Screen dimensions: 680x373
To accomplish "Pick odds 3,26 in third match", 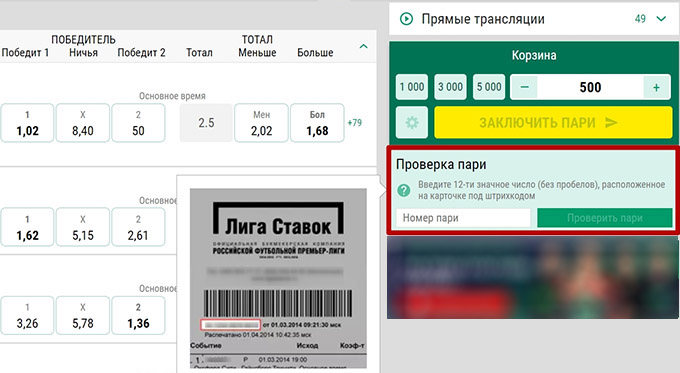I will point(27,315).
